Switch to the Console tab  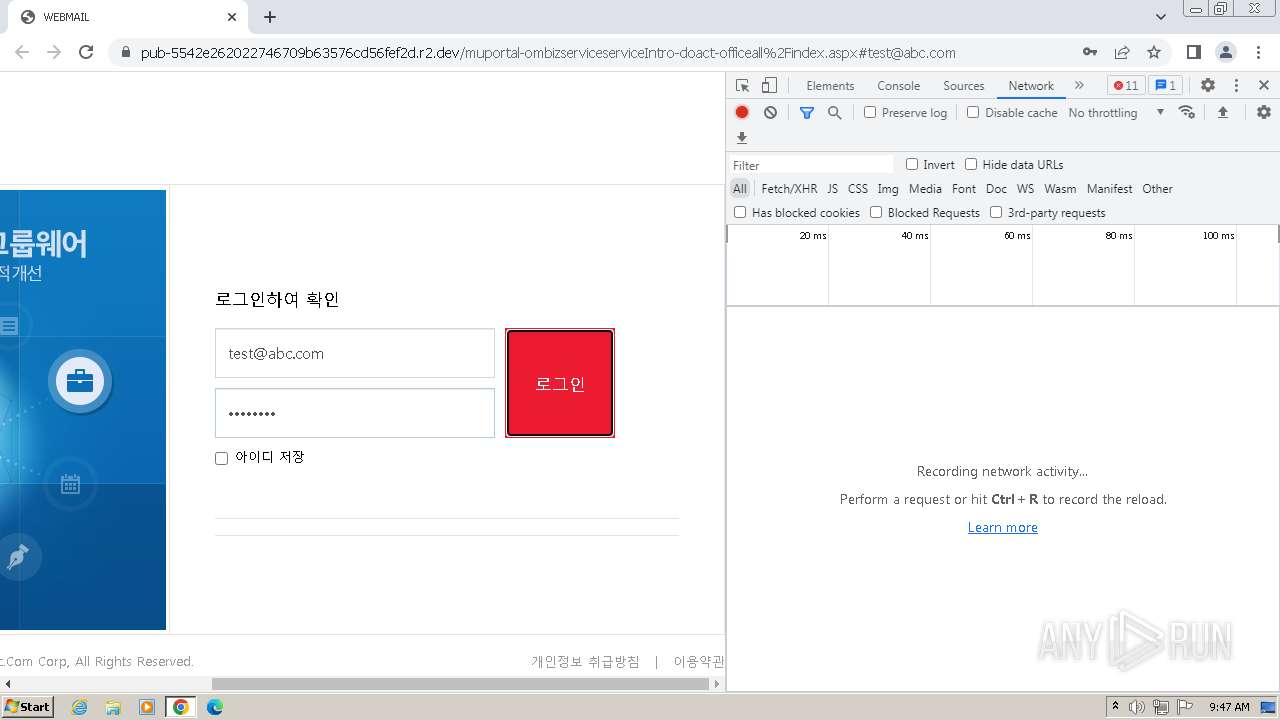click(898, 86)
